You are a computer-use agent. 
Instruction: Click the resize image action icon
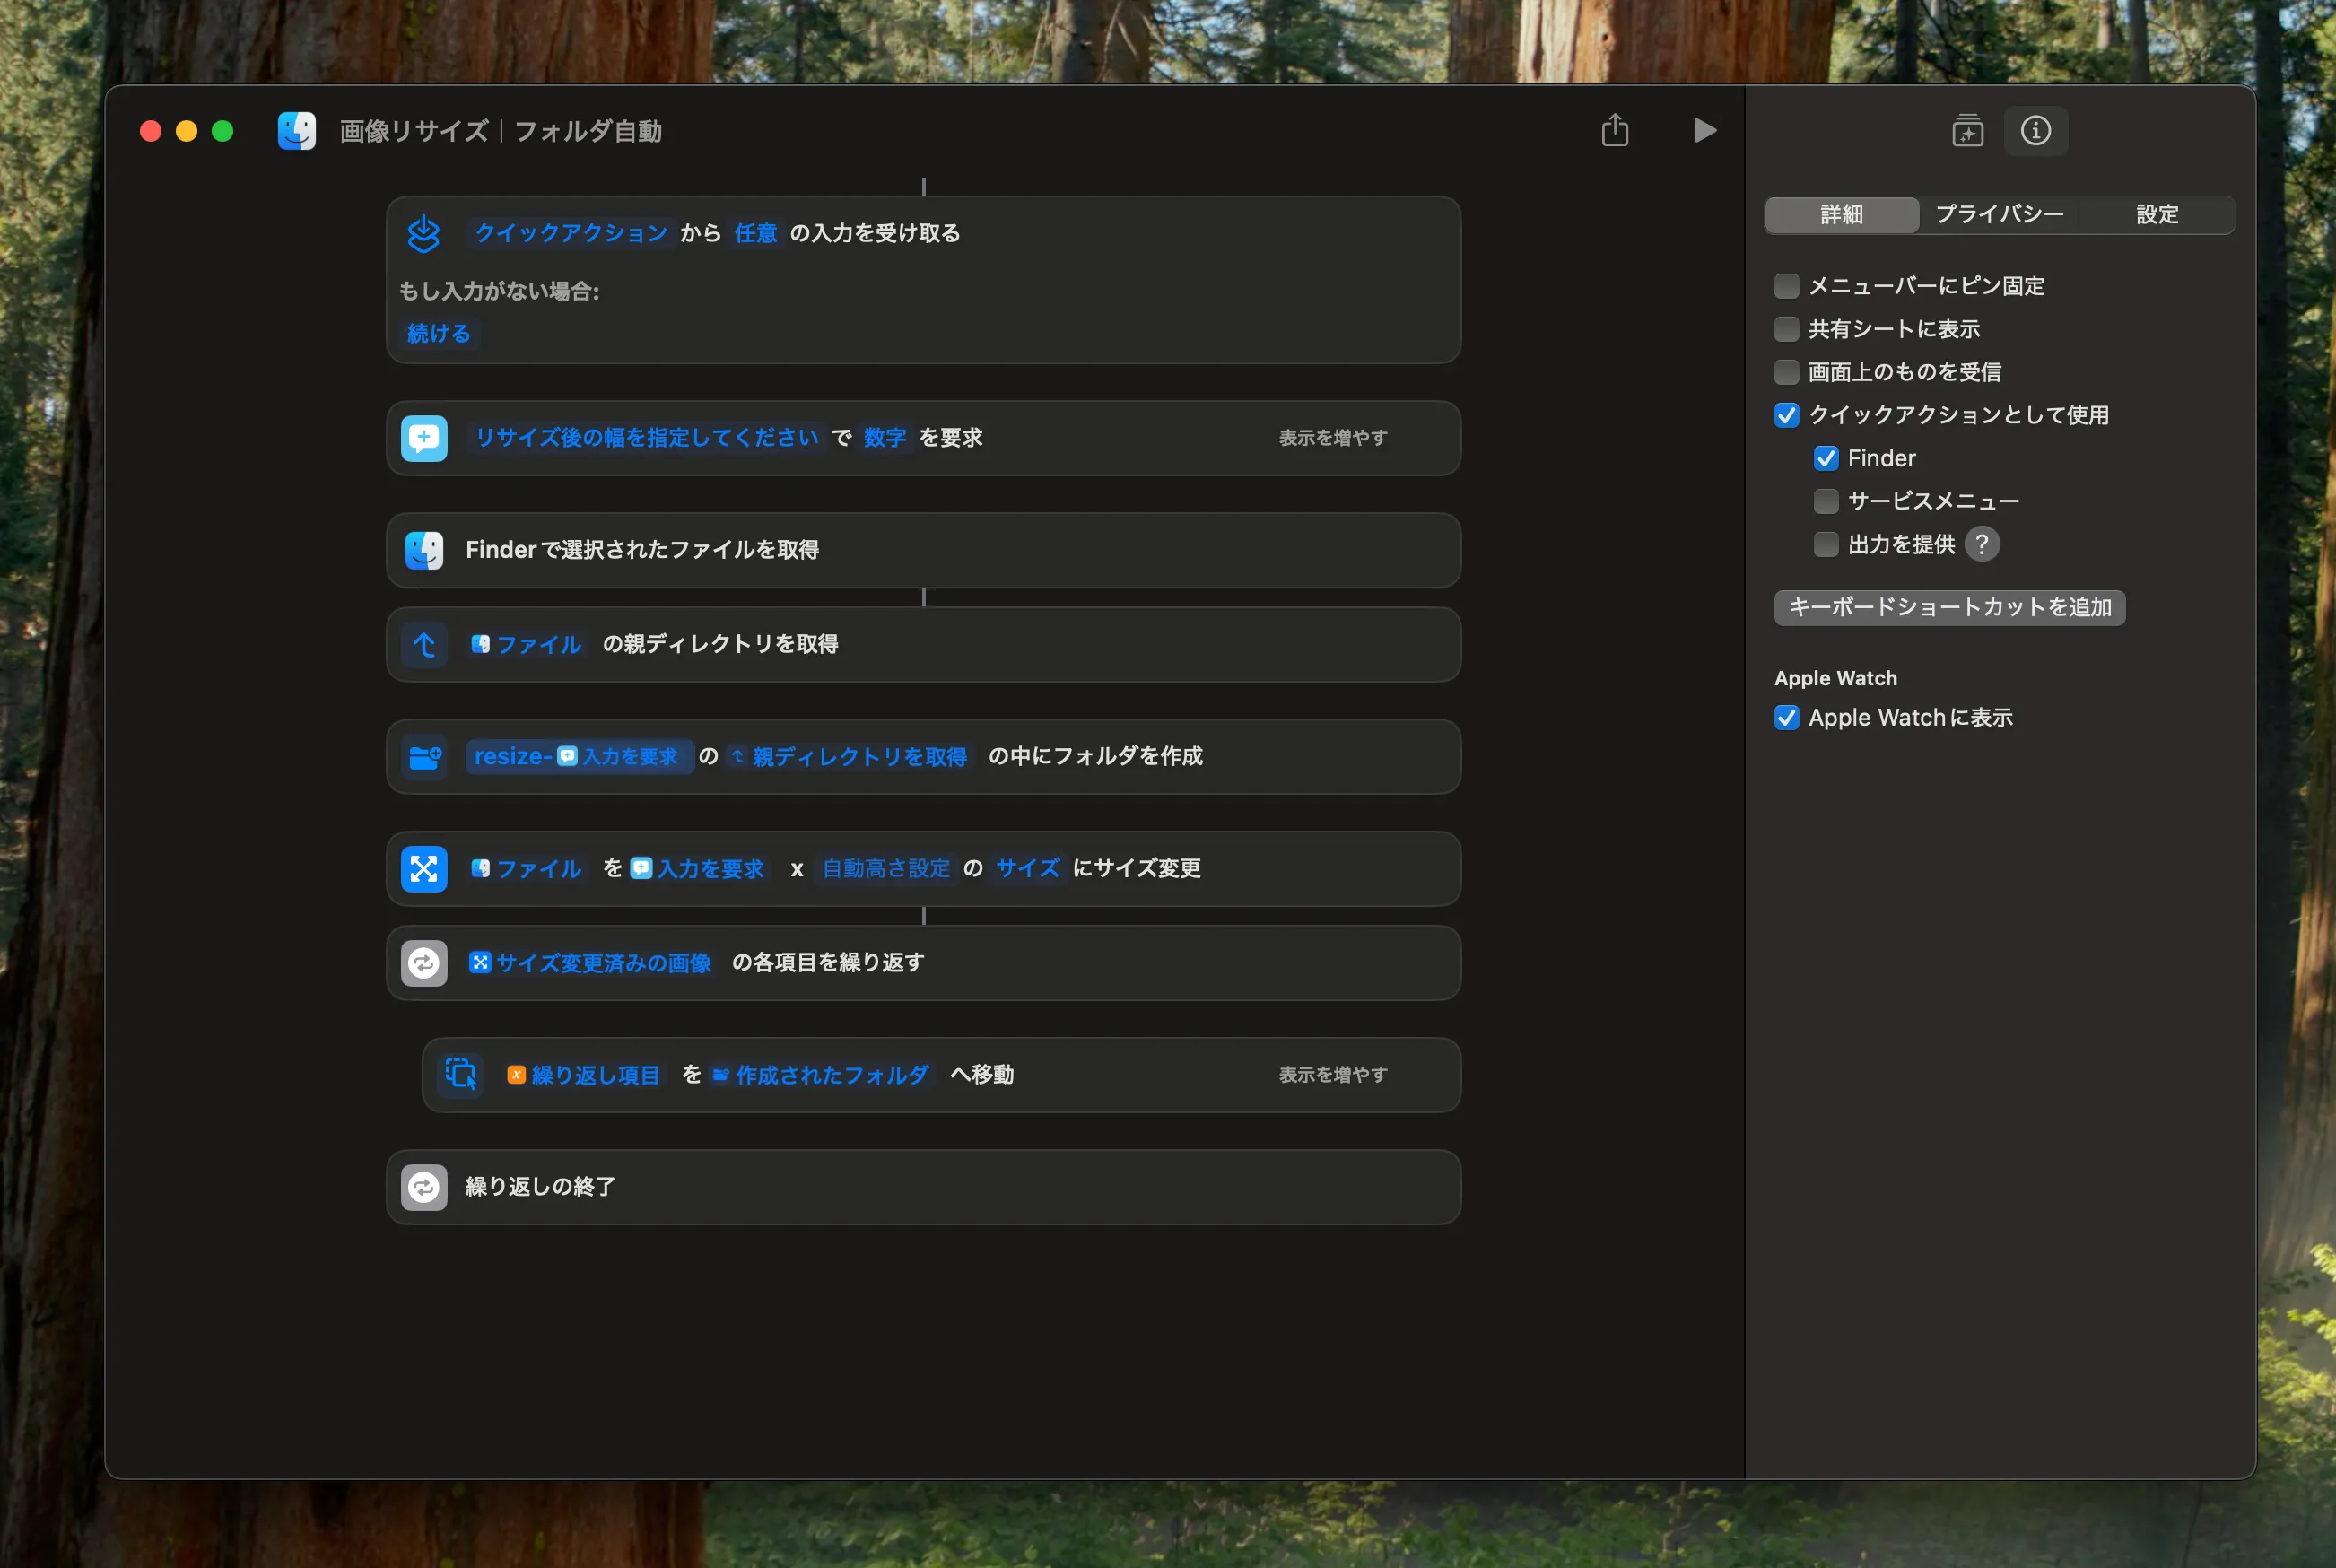click(x=424, y=869)
